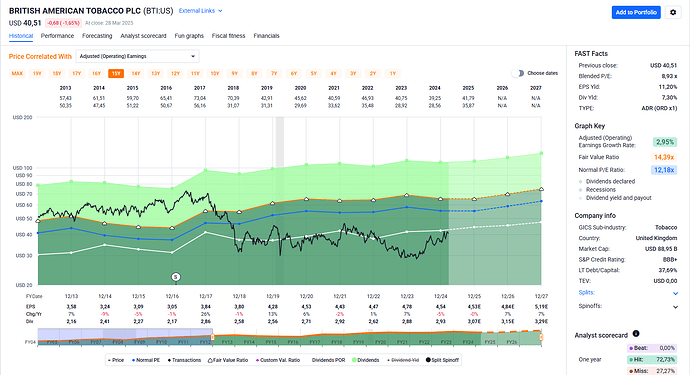This screenshot has height=375, width=690.
Task: Select the 2Y time range
Action: pos(373,74)
